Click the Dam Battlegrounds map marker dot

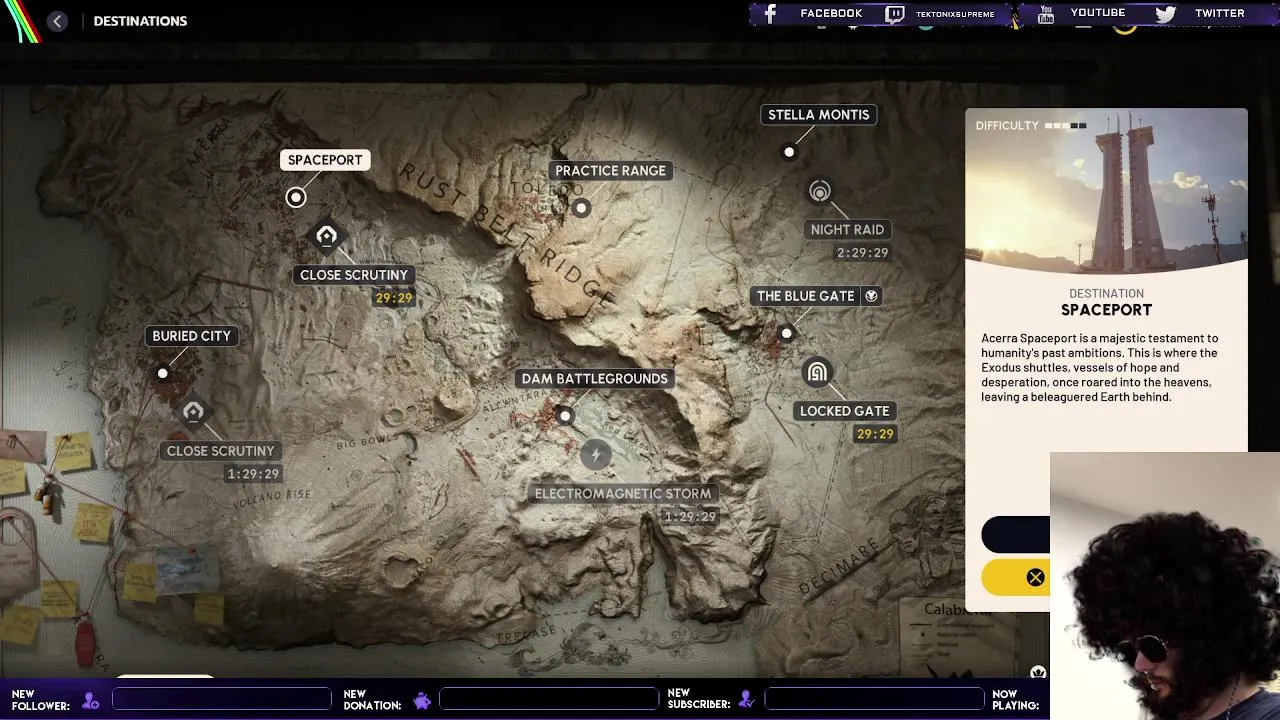tap(565, 415)
